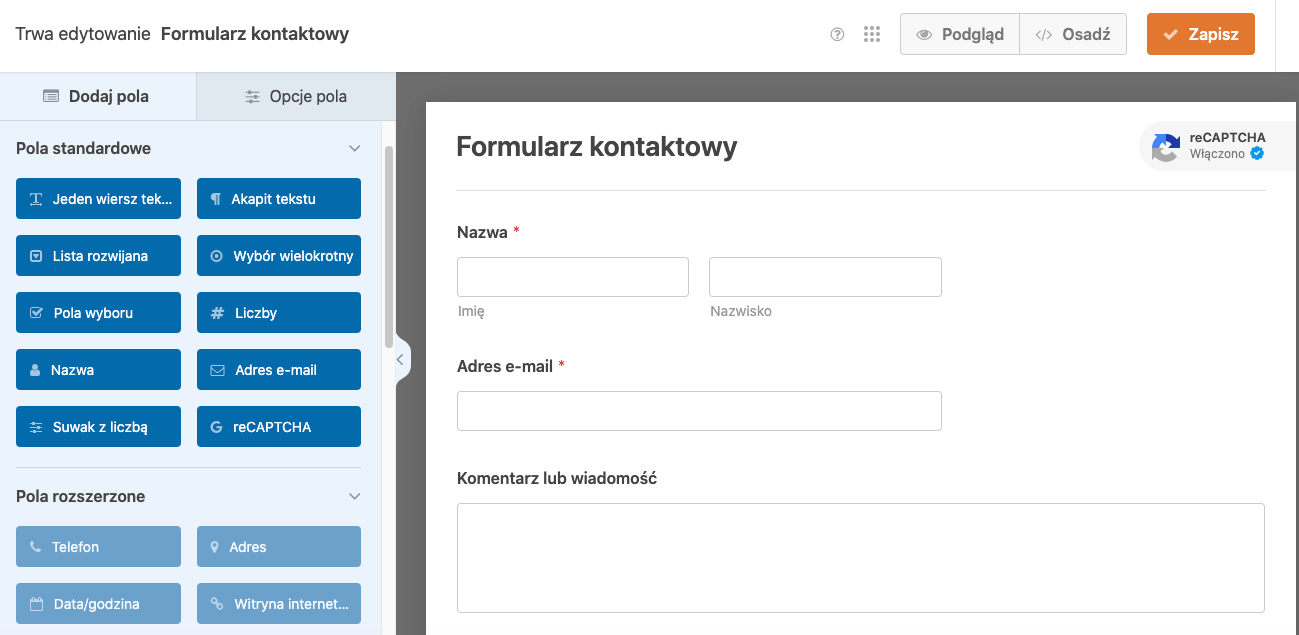The width and height of the screenshot is (1299, 635).
Task: Collapse the left sidebar panel arrow
Action: 400,359
